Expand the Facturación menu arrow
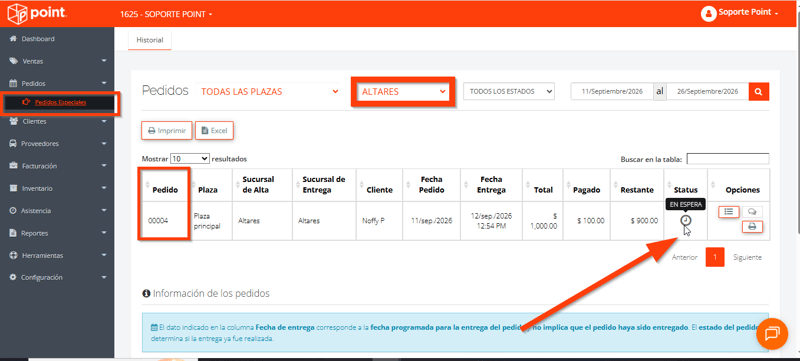800x361 pixels. click(104, 166)
